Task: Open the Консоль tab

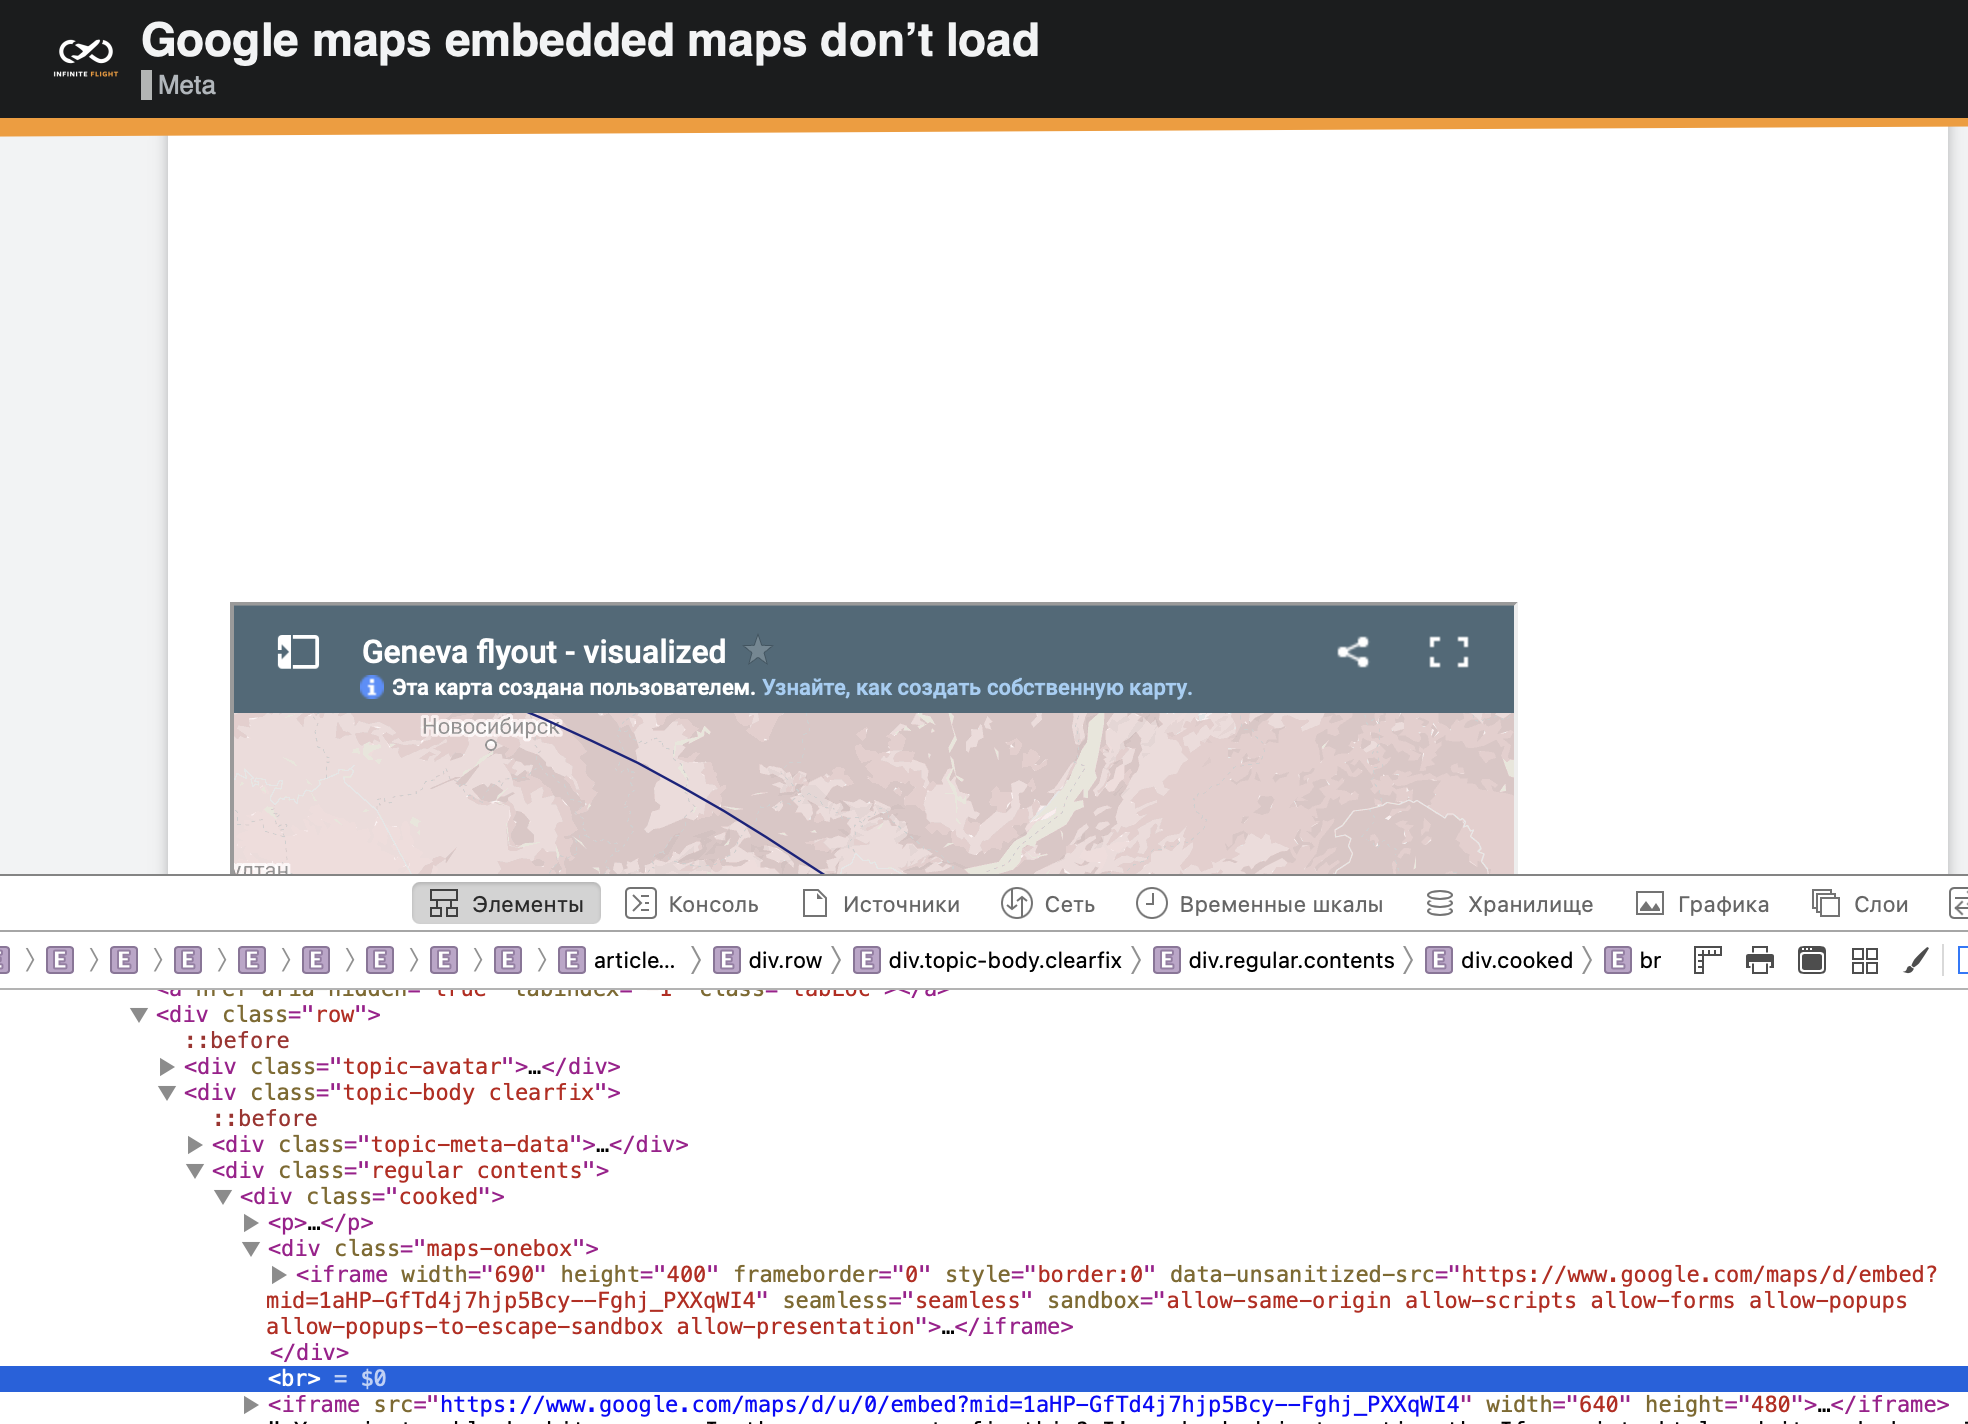Action: tap(692, 904)
